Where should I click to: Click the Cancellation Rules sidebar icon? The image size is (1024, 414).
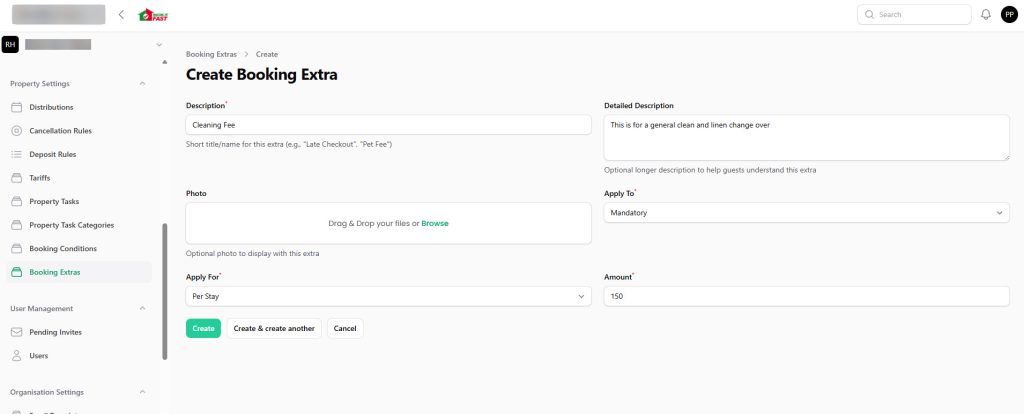tap(16, 131)
